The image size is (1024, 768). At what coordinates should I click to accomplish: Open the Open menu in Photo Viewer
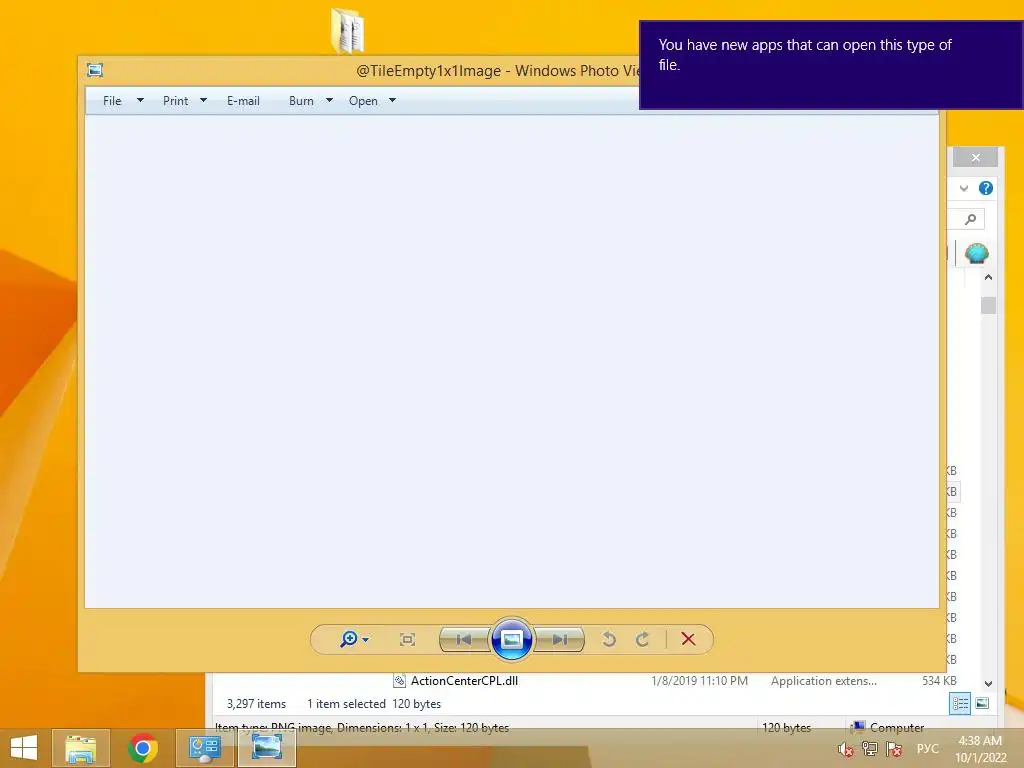(363, 101)
